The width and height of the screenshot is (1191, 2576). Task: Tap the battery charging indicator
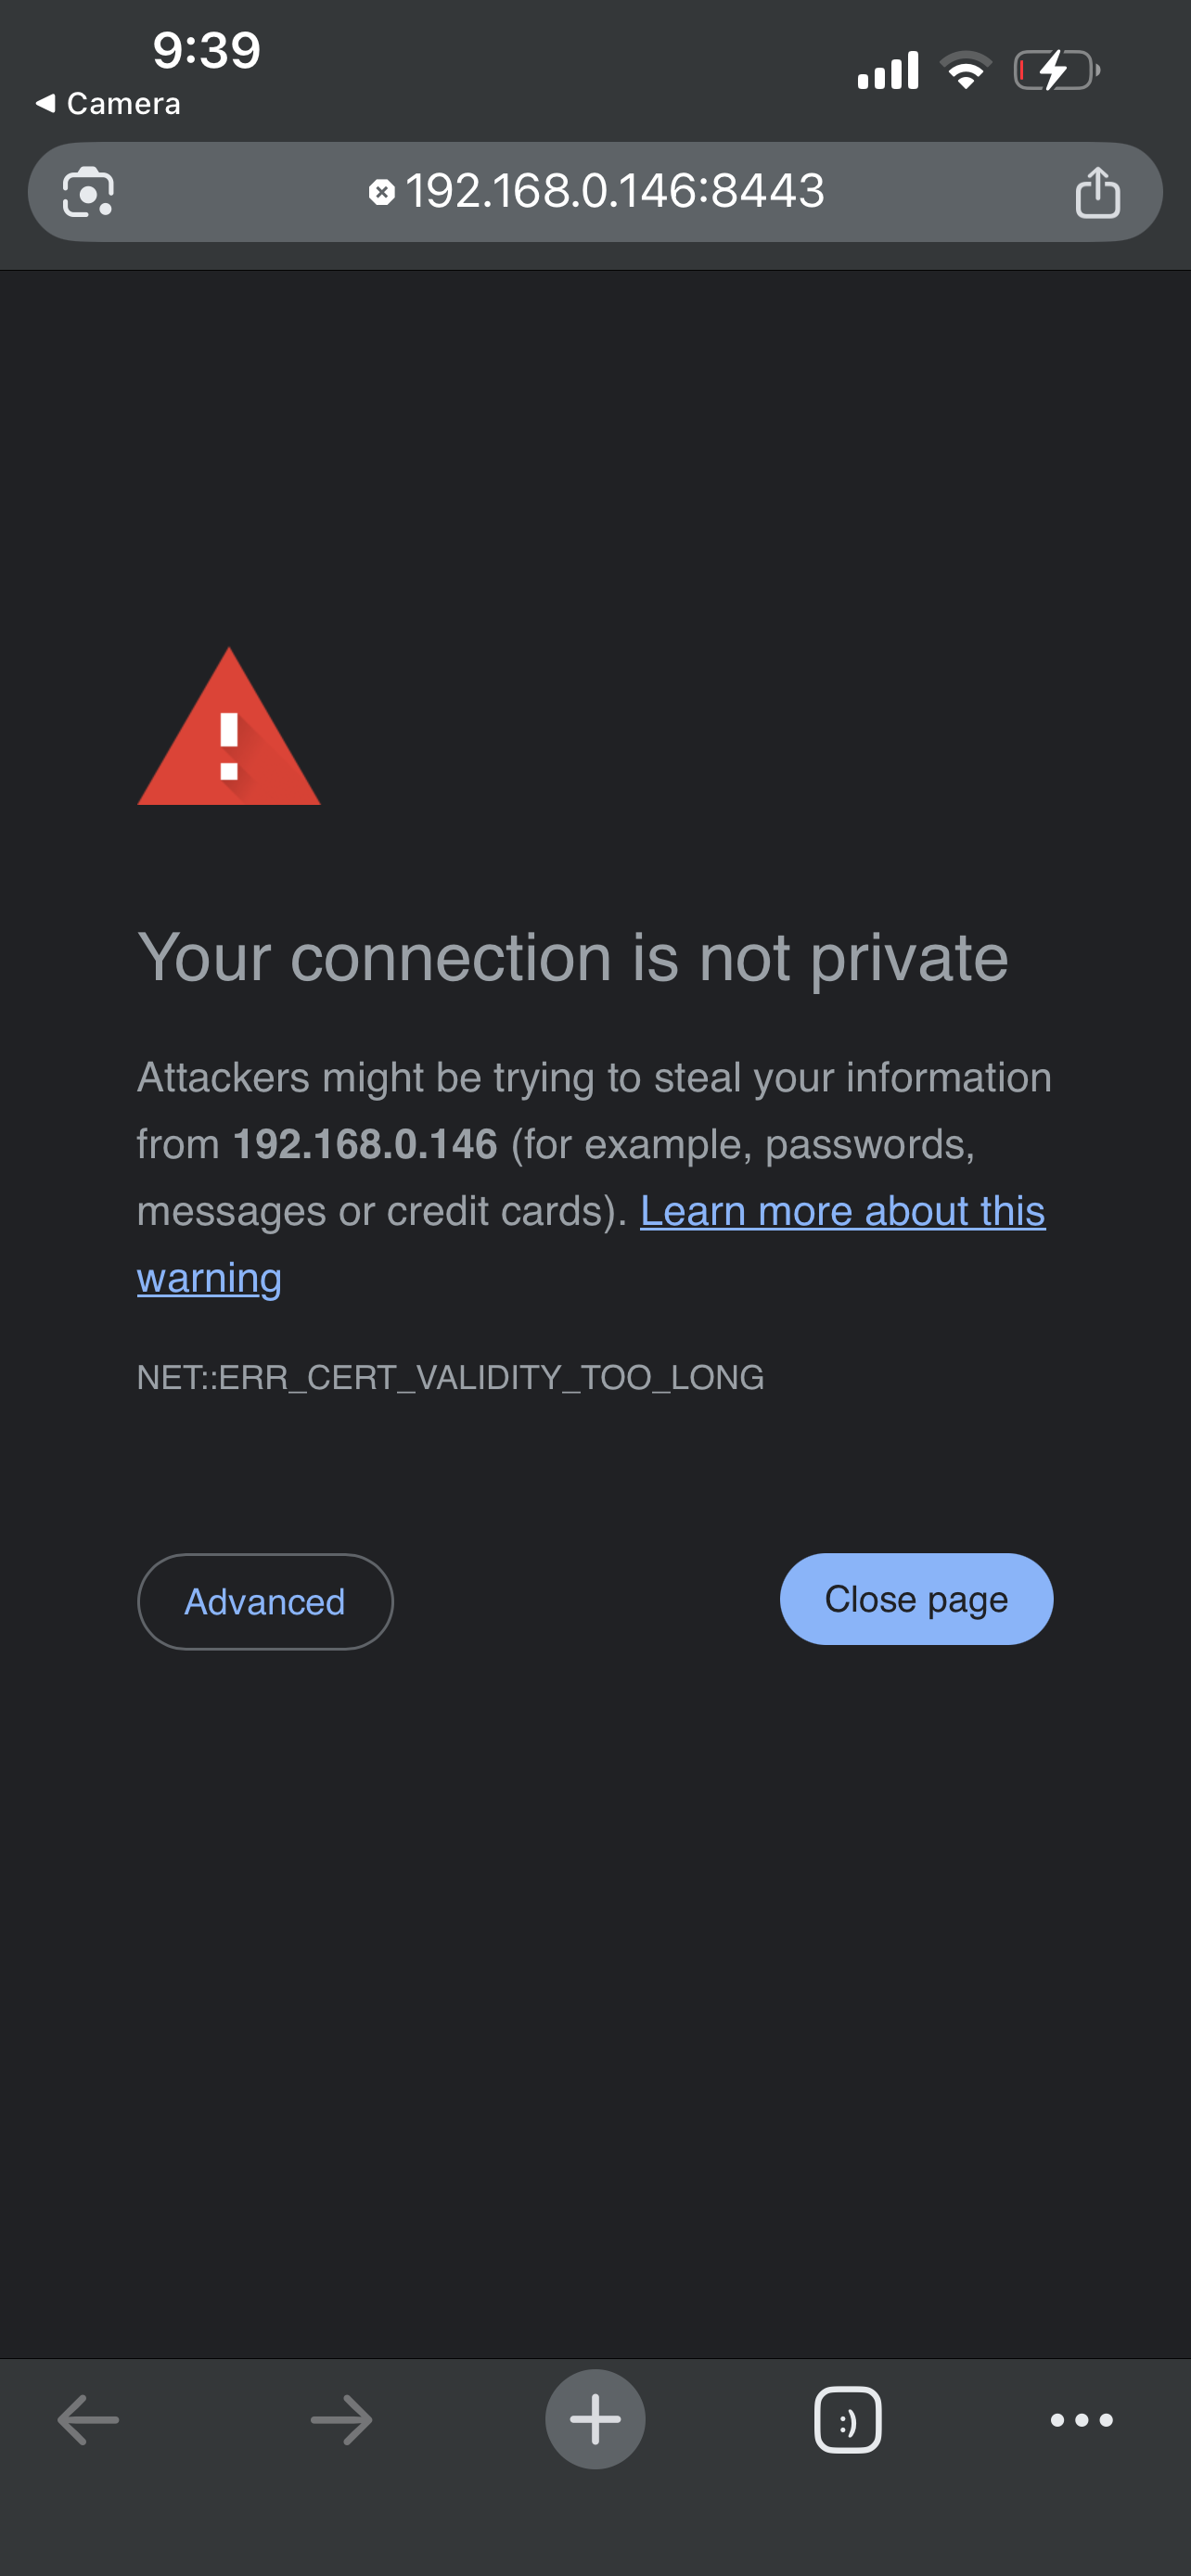pyautogui.click(x=1056, y=68)
